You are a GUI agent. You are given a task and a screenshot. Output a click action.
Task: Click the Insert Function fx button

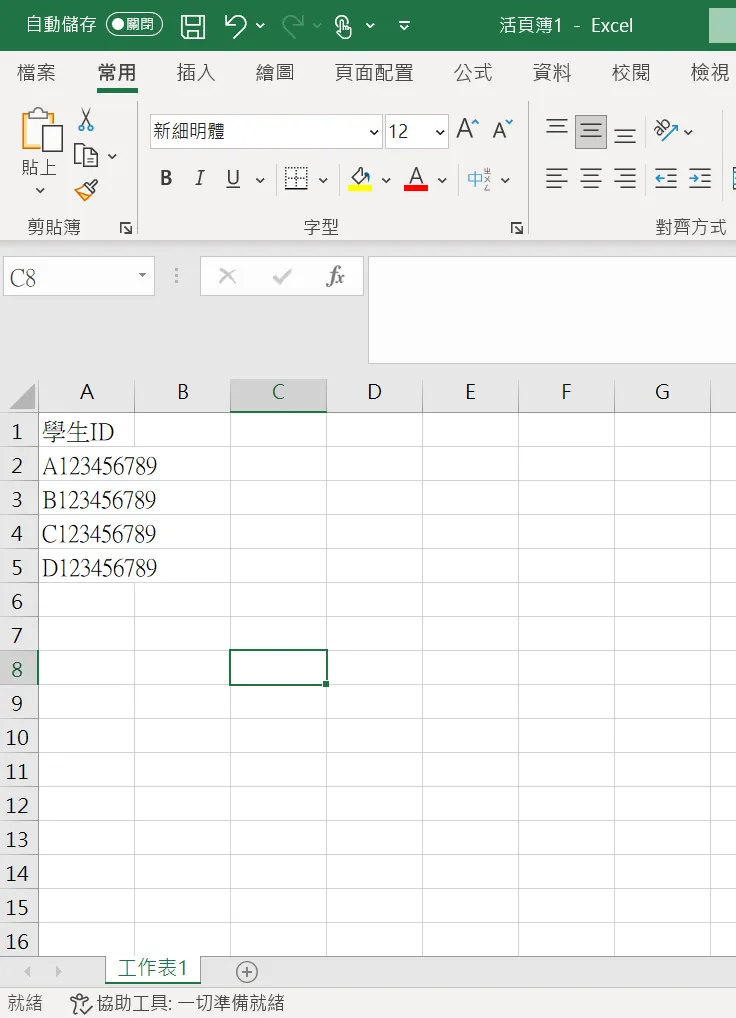[335, 276]
